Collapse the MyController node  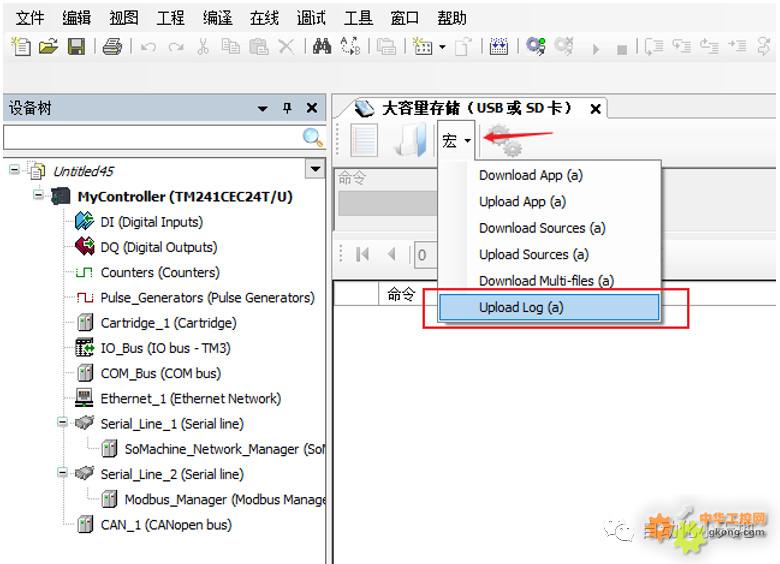pyautogui.click(x=38, y=194)
